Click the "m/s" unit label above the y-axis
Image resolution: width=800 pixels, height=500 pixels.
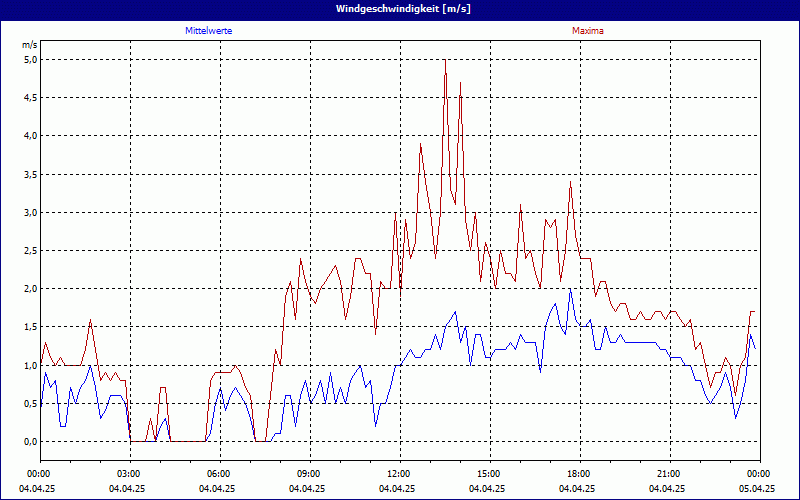coord(29,45)
